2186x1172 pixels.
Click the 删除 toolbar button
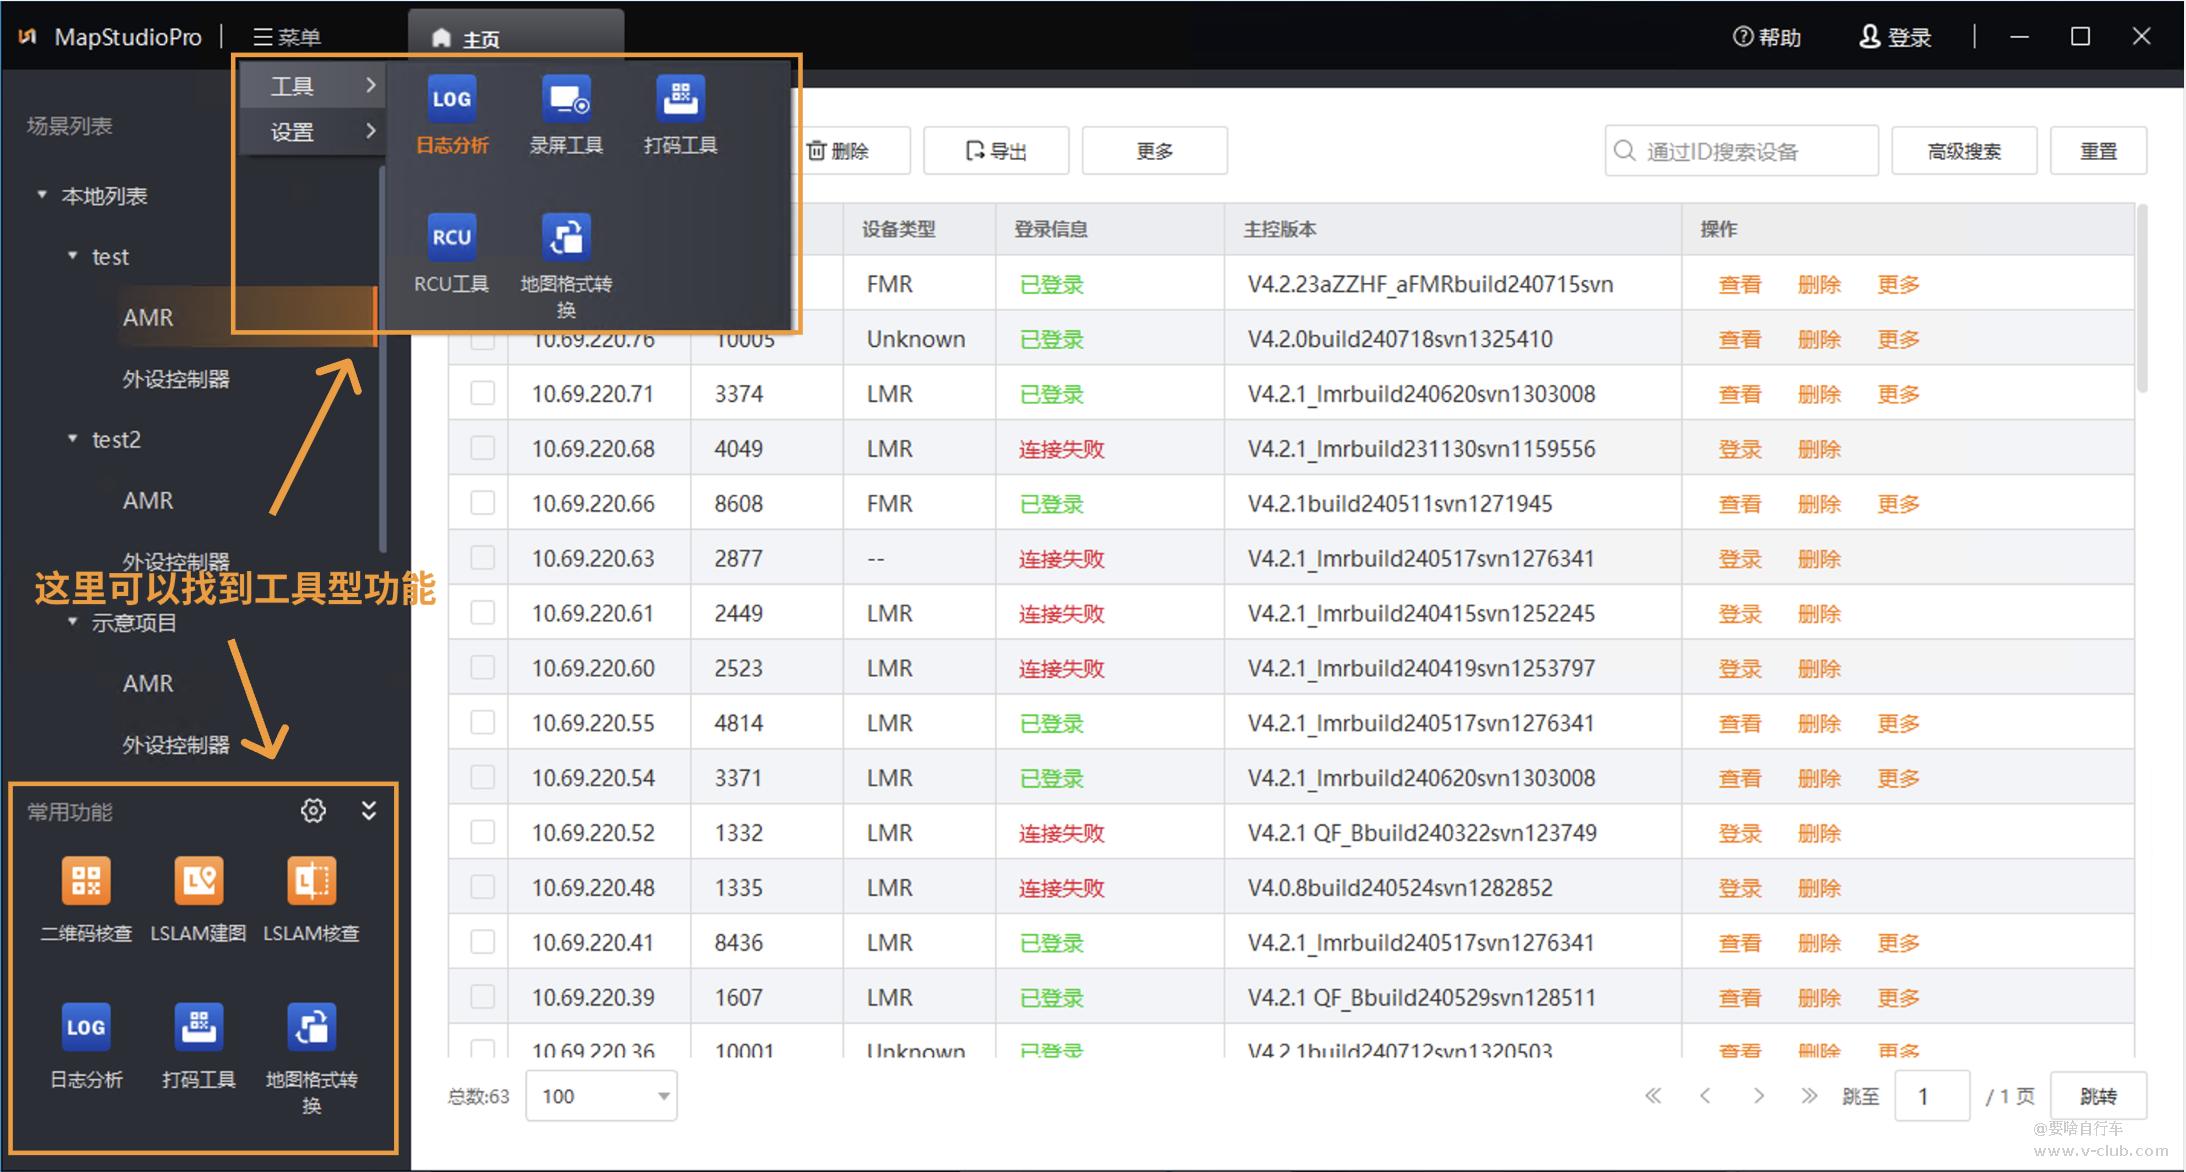[850, 151]
